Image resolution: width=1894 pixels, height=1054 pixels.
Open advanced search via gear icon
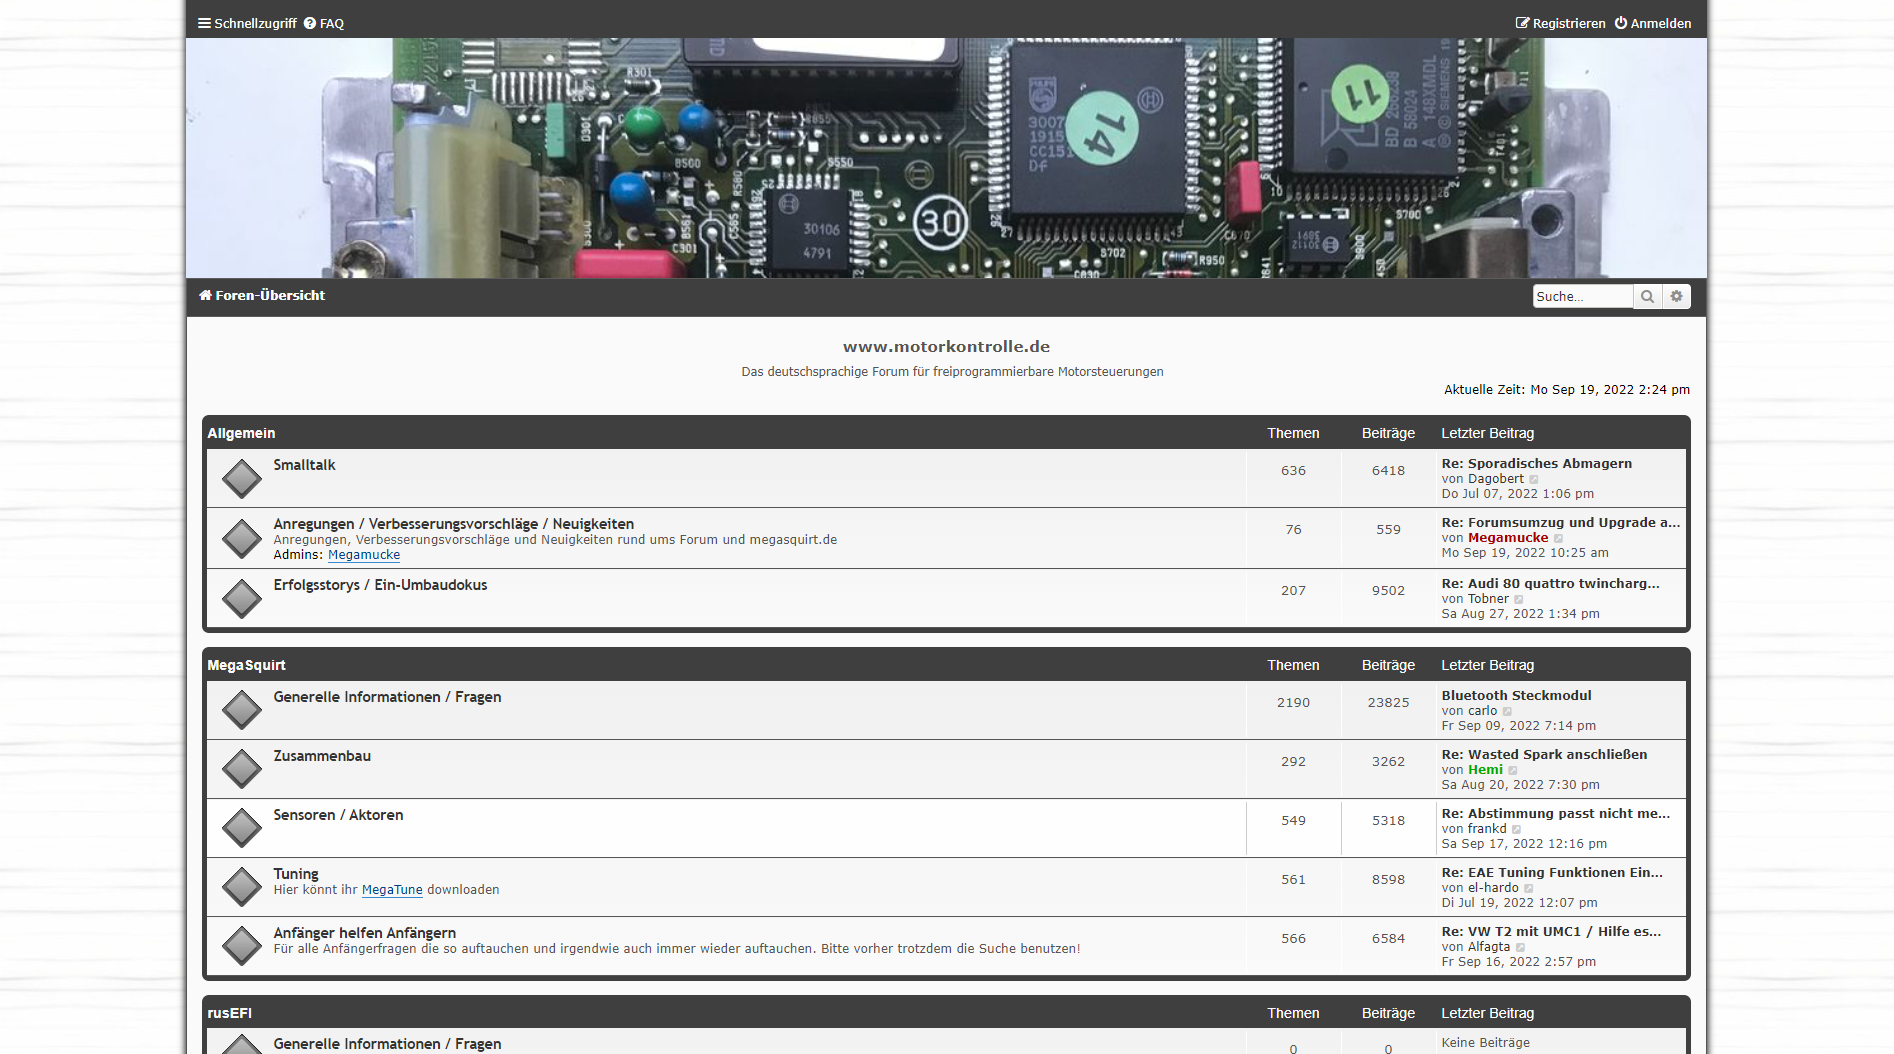[x=1677, y=297]
